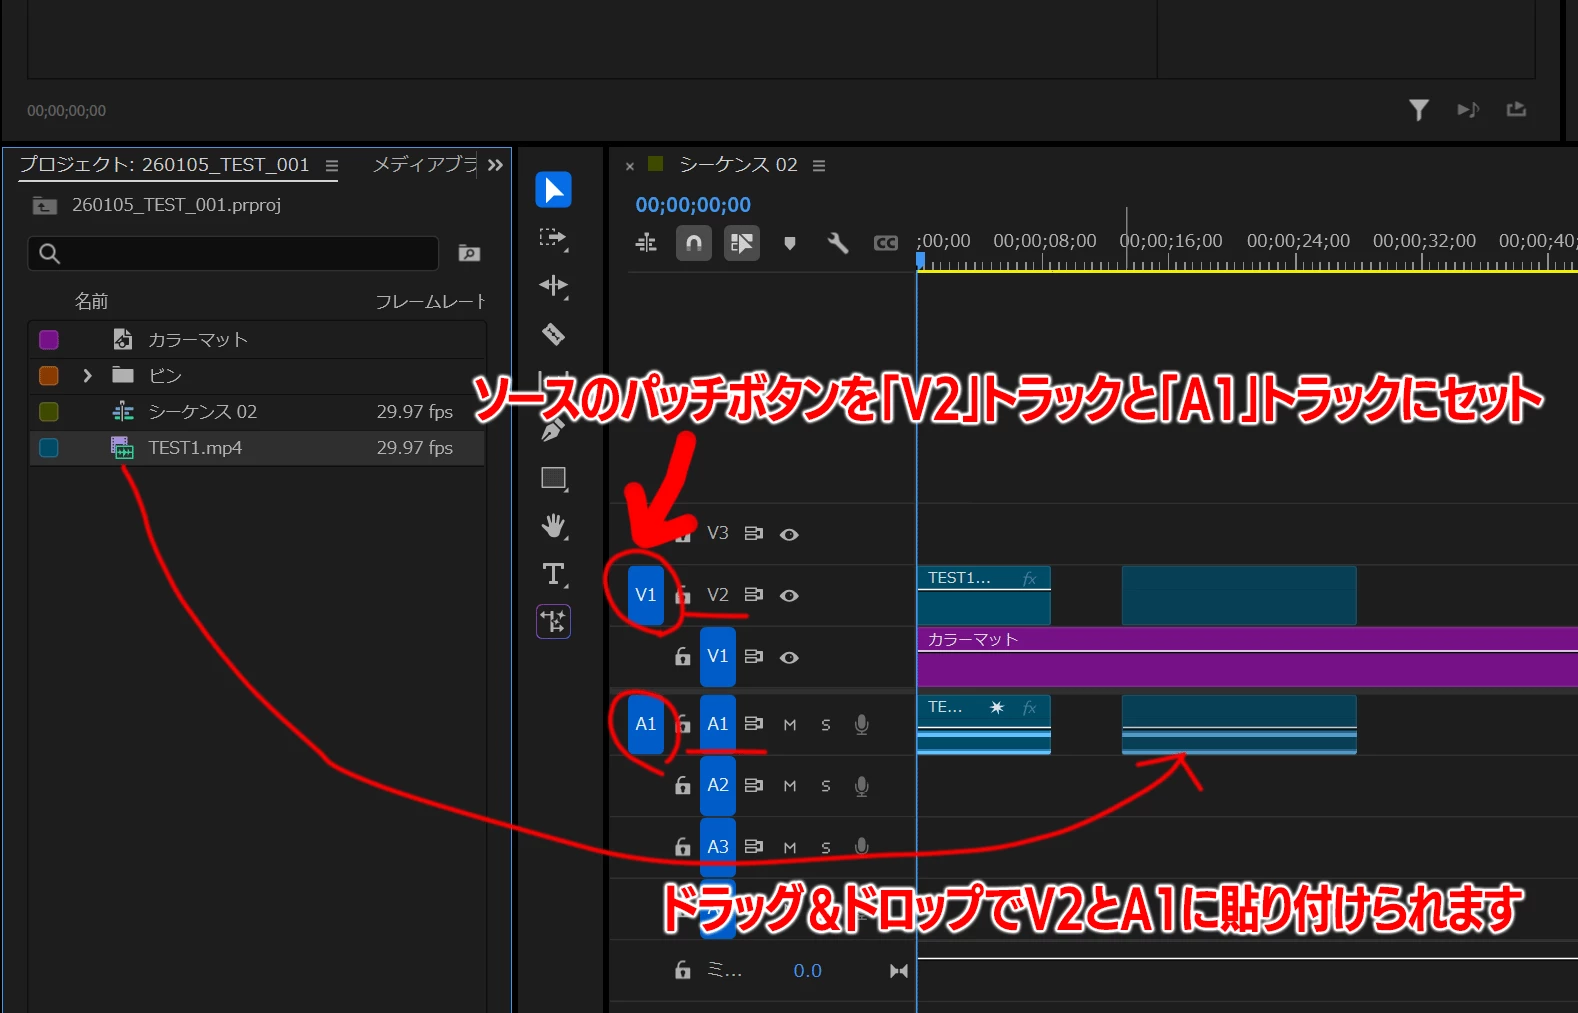Click the play audio only icon
This screenshot has width=1578, height=1013.
1467,110
